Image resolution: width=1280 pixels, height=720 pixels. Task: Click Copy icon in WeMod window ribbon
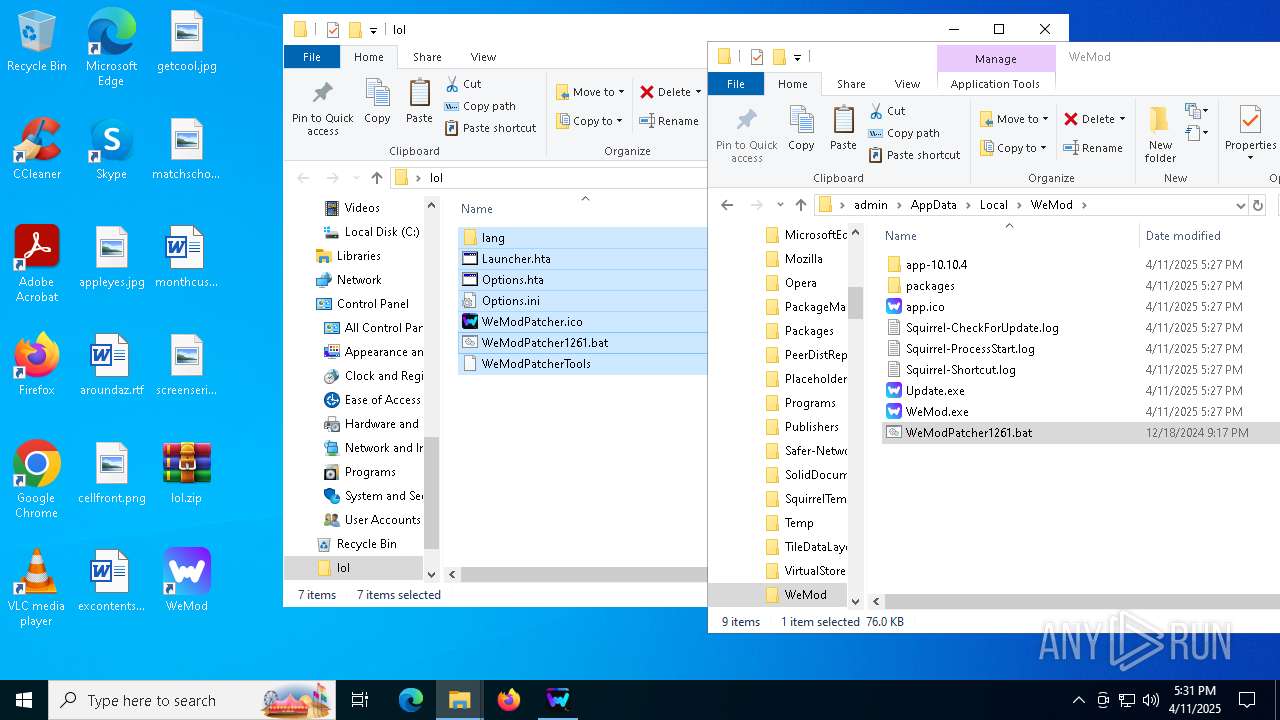tap(802, 128)
